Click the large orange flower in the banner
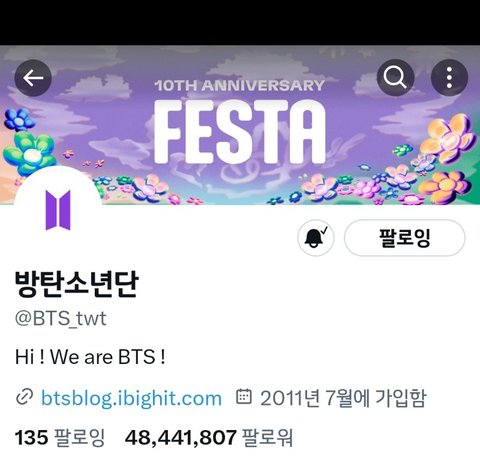 pyautogui.click(x=448, y=138)
